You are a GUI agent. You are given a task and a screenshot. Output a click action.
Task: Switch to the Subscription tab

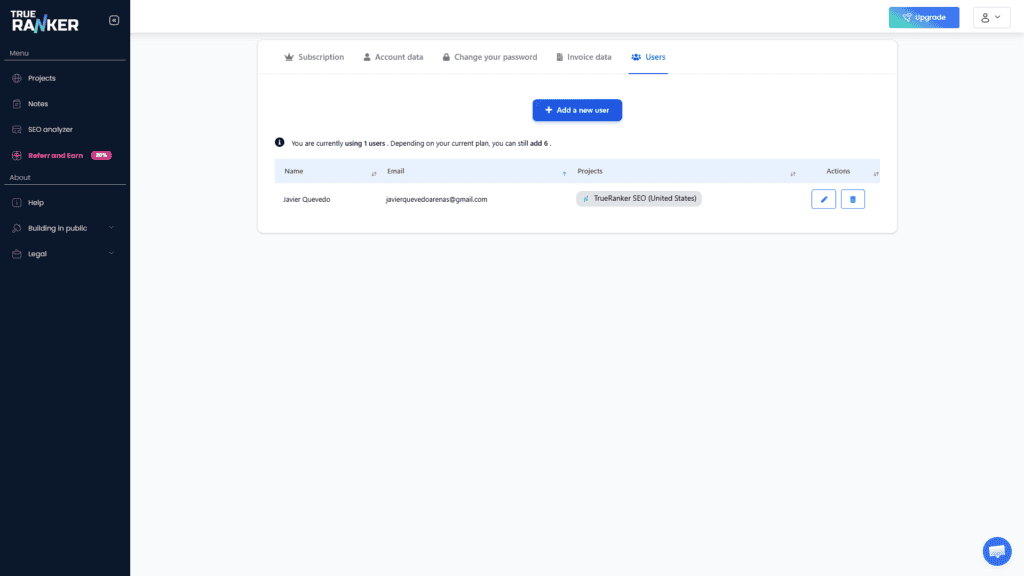[314, 57]
